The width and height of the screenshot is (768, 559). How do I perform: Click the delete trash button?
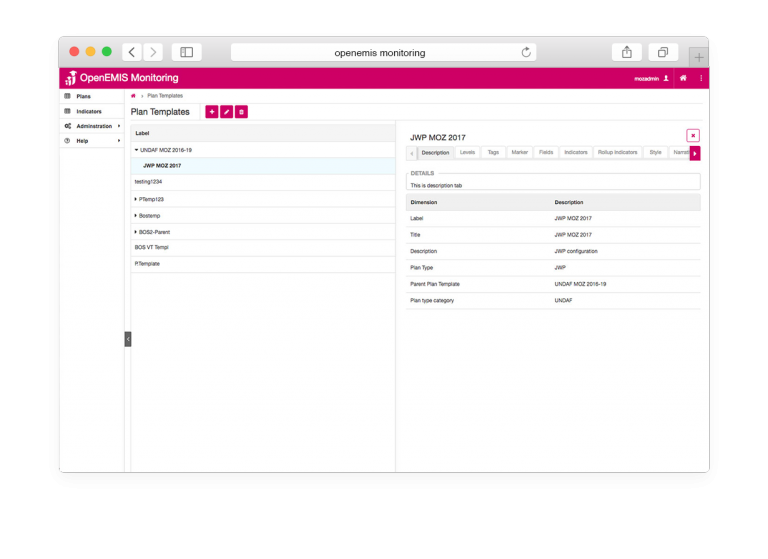(241, 112)
